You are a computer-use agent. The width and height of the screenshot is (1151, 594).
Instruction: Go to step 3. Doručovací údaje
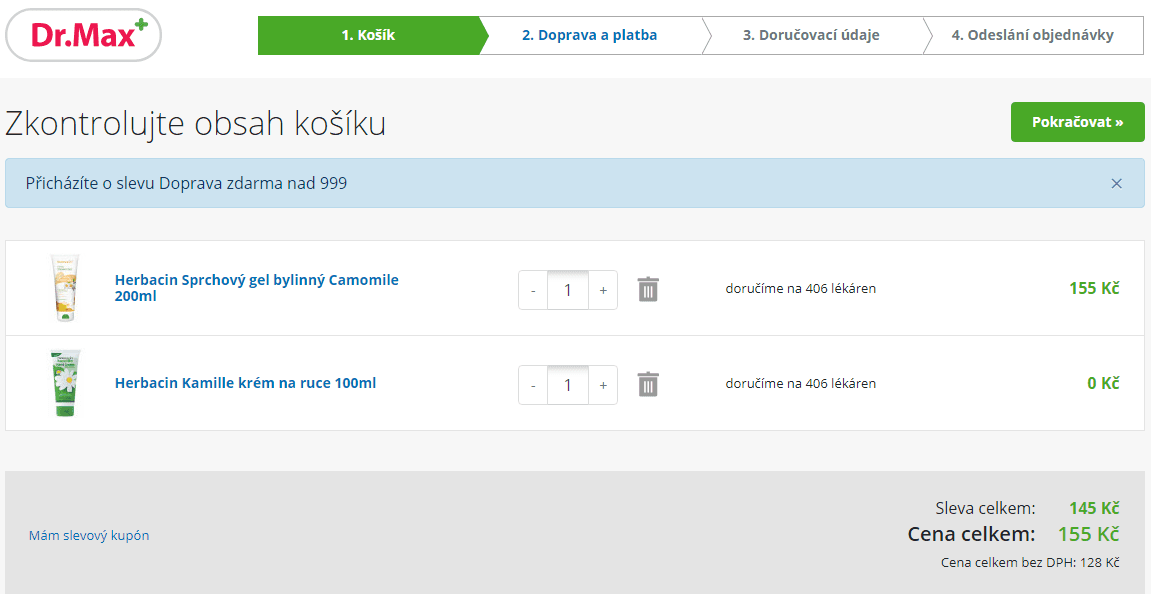(x=811, y=35)
